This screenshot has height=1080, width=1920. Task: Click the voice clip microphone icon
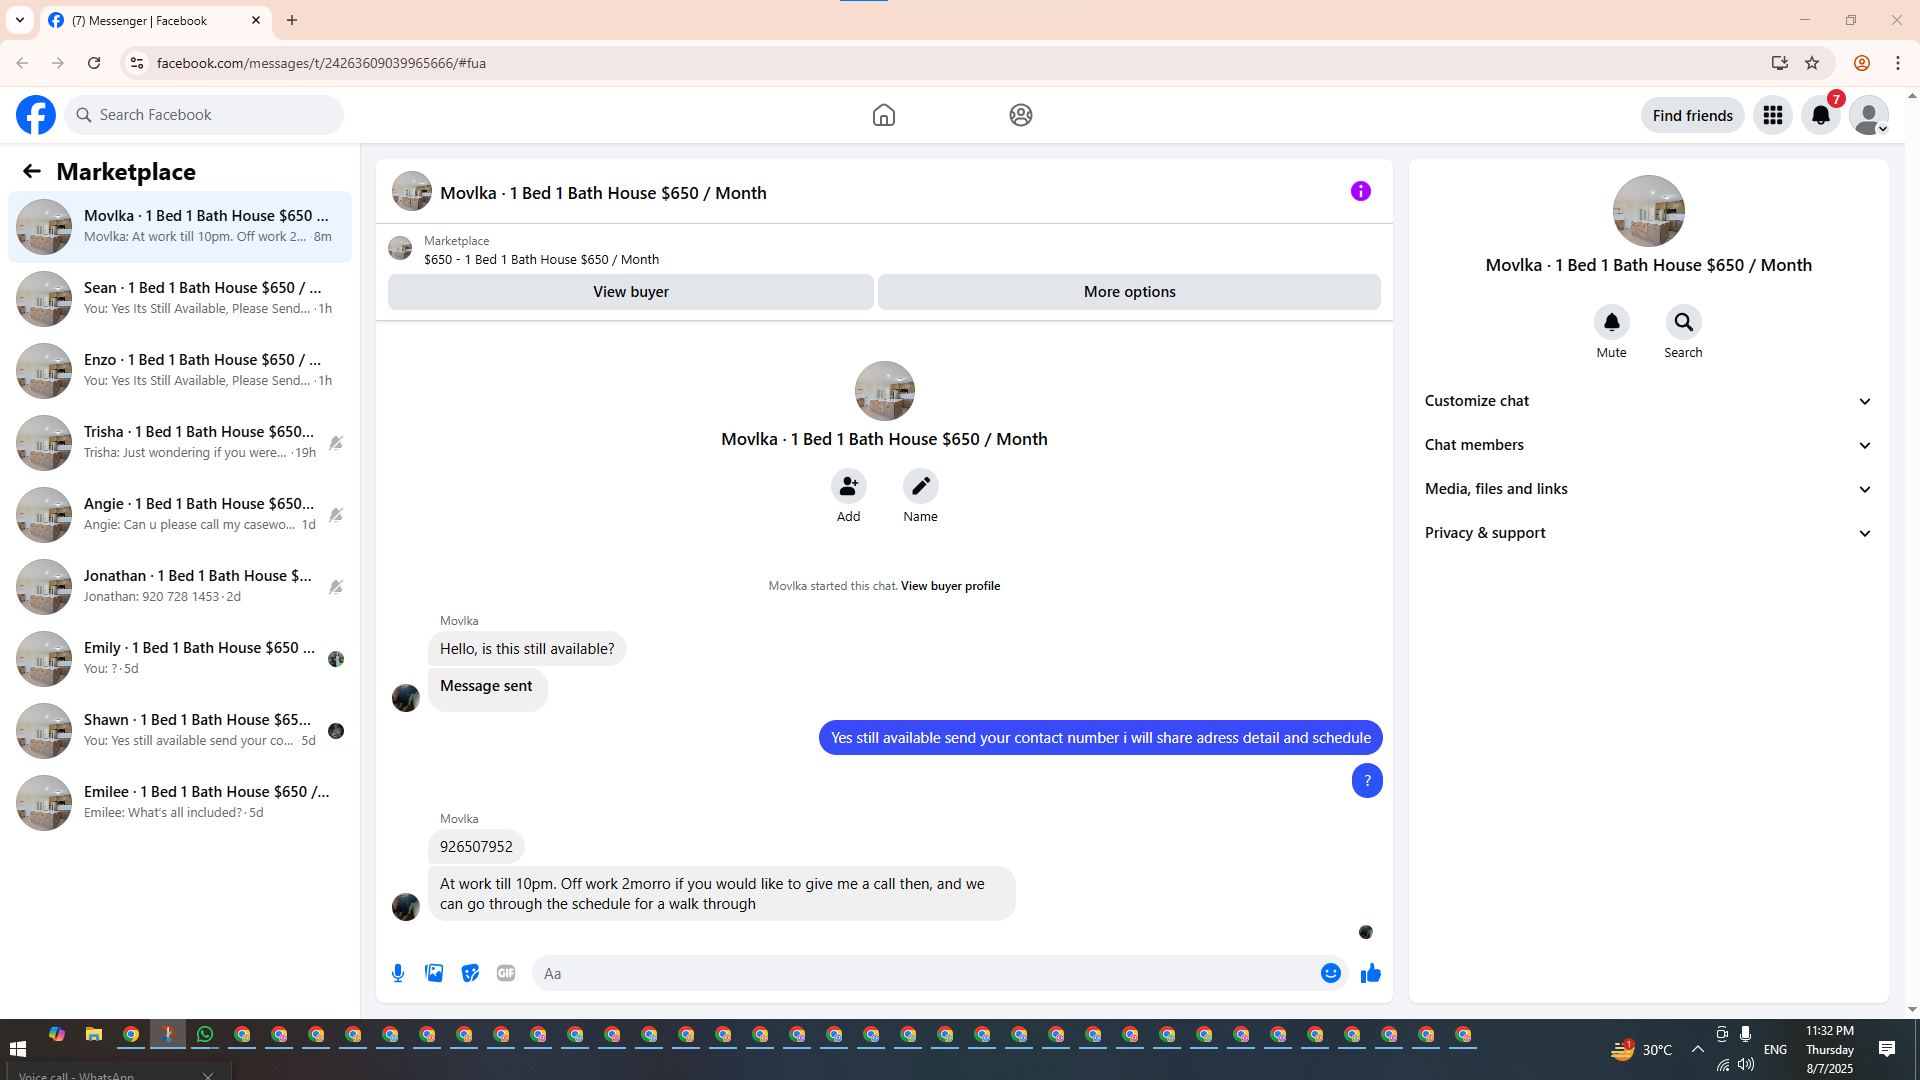pyautogui.click(x=398, y=973)
